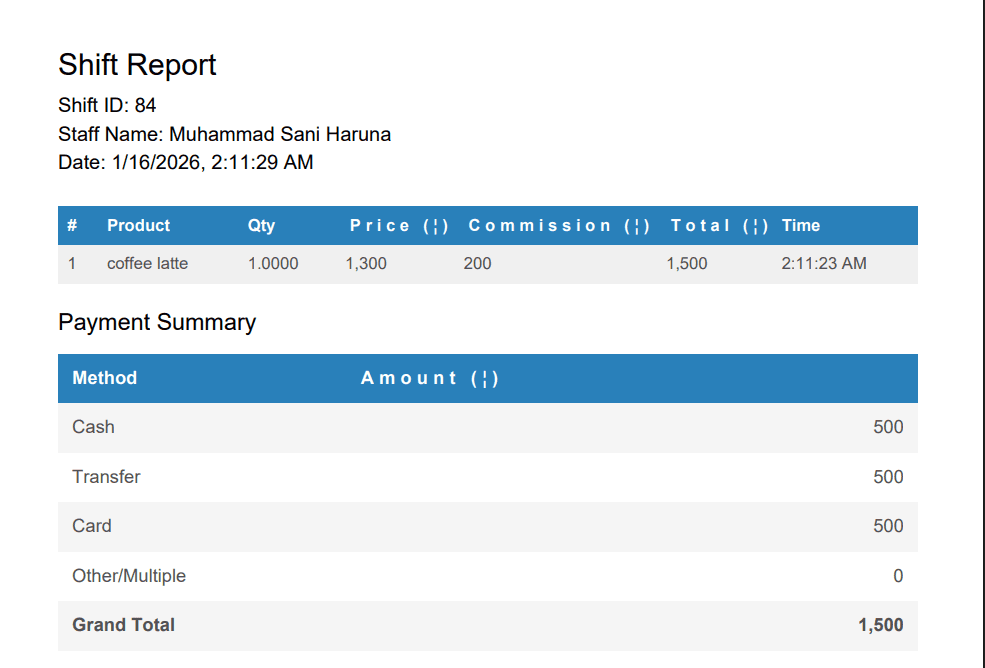Screen dimensions: 985x668
Task: Click the 1.0000 quantity value
Action: pos(273,264)
